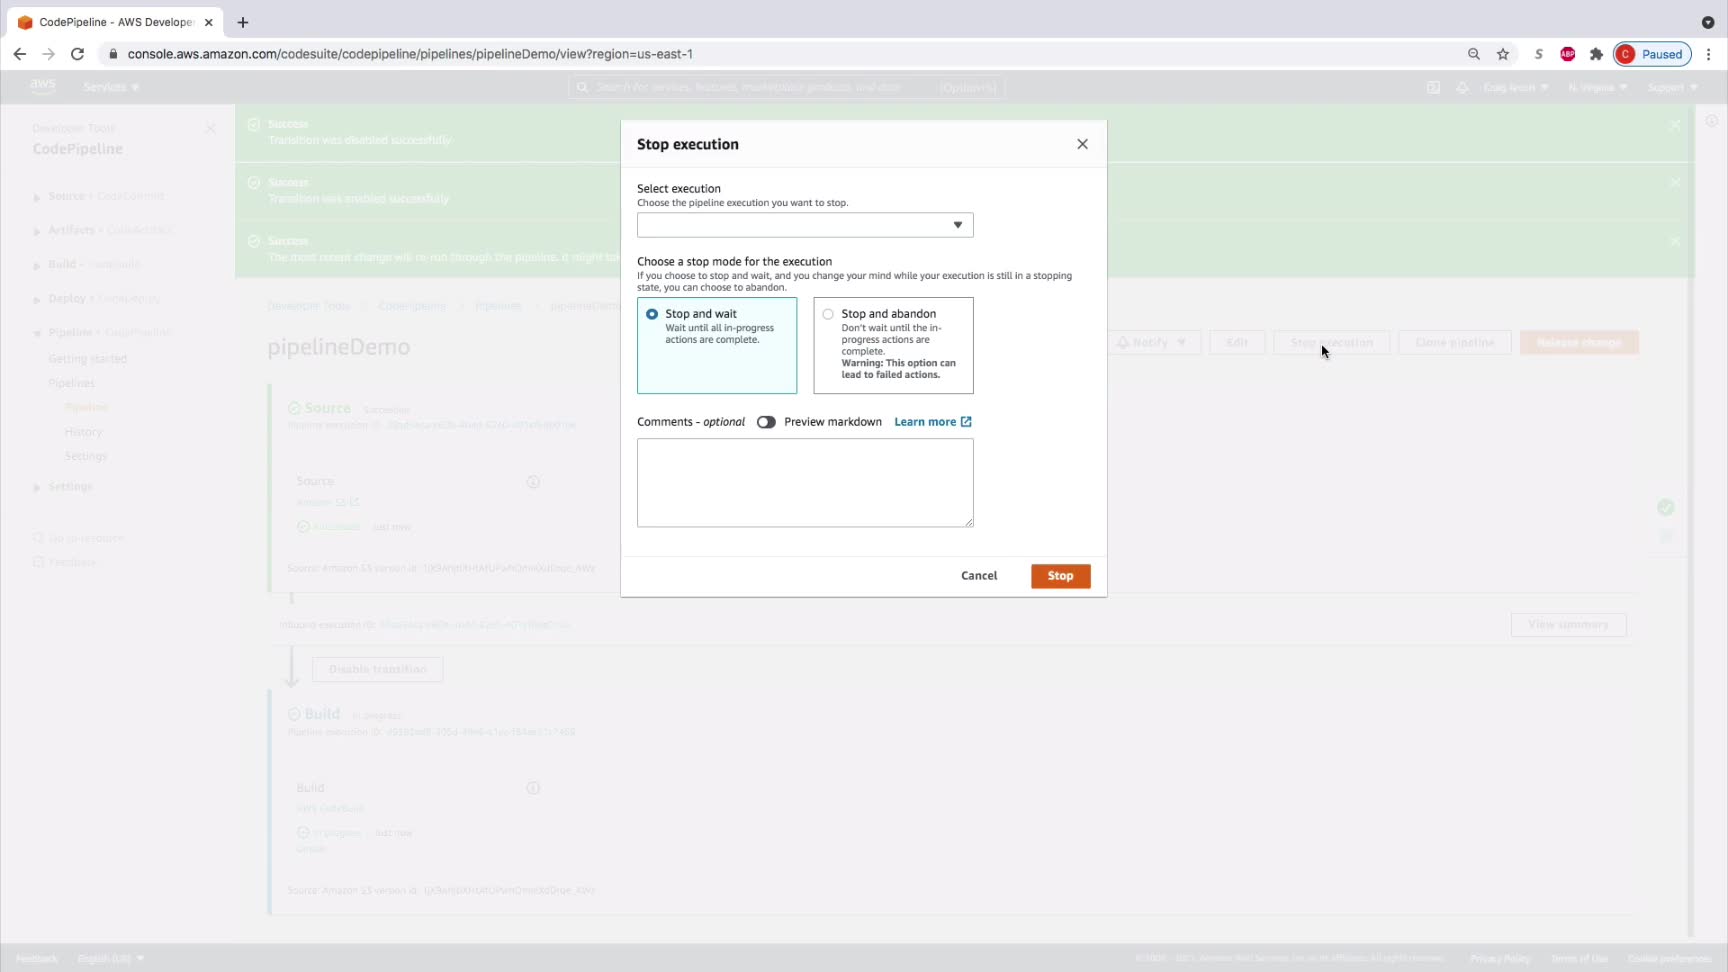Open the Build action info icon
Viewport: 1728px width, 972px height.
[x=533, y=788]
